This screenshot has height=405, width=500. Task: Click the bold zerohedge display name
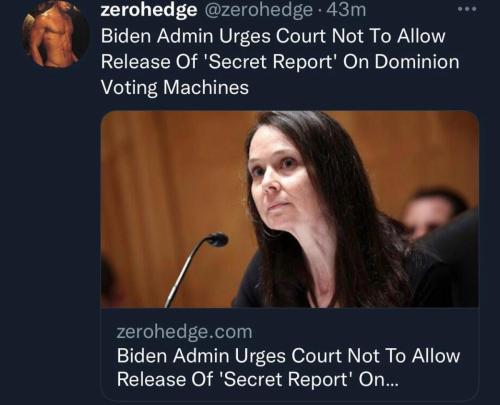[149, 10]
